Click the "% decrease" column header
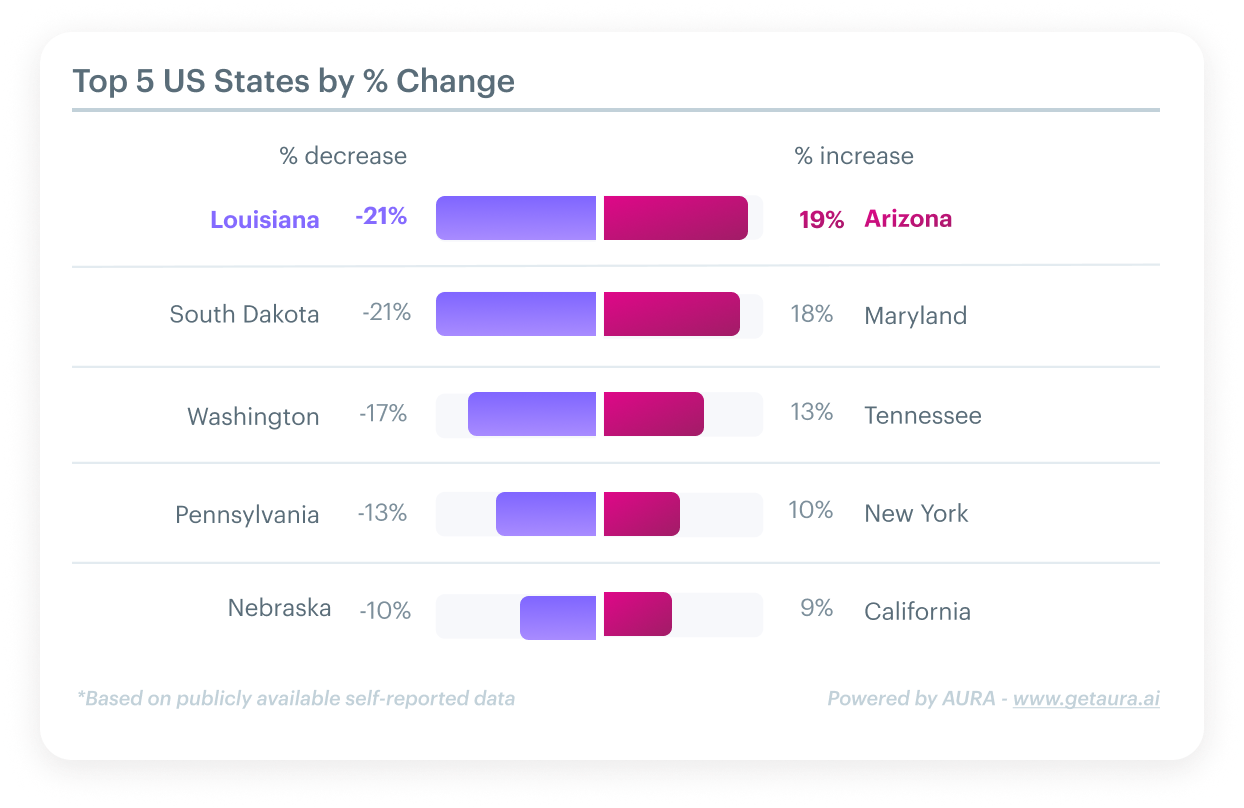This screenshot has width=1244, height=808. coord(343,156)
